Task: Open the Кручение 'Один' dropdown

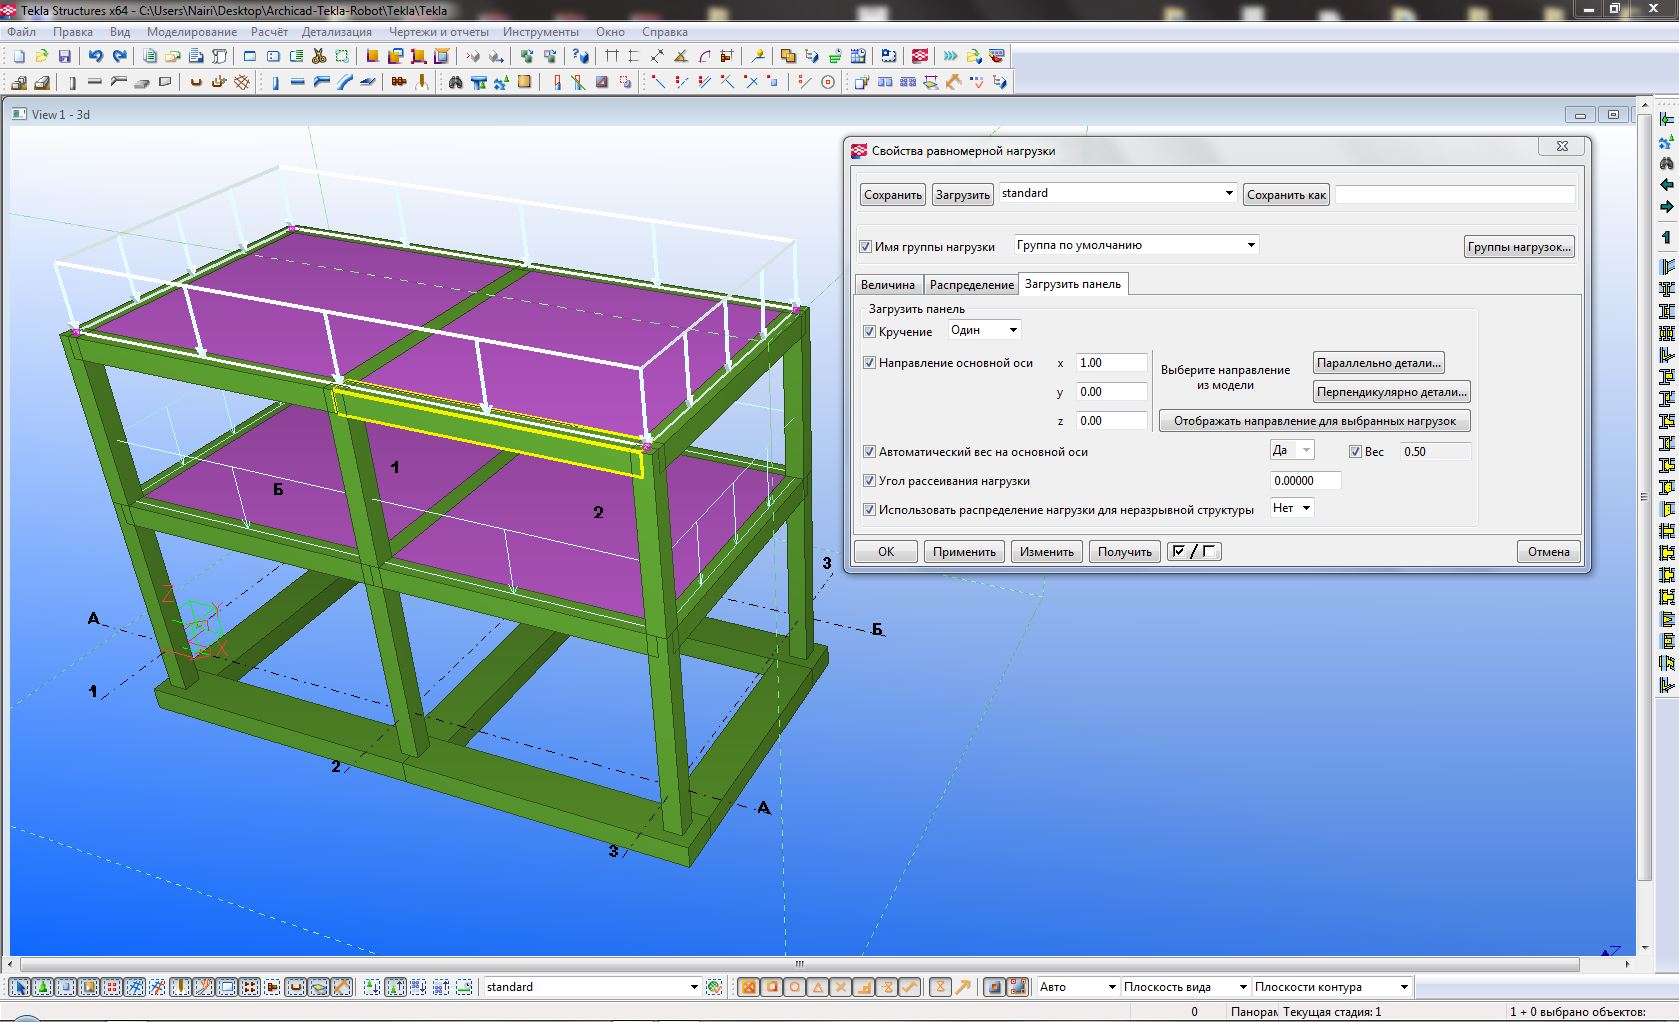Action: [1012, 330]
